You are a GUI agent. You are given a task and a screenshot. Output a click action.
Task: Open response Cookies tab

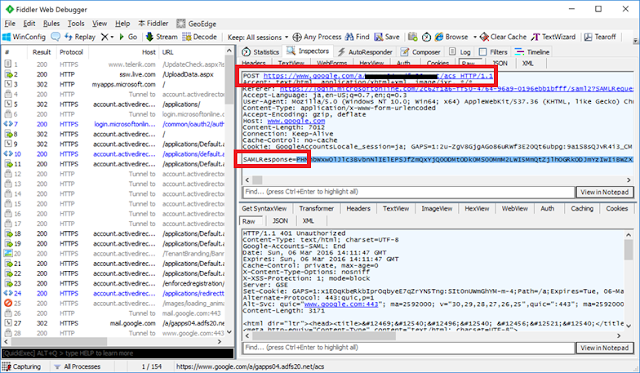pyautogui.click(x=617, y=209)
